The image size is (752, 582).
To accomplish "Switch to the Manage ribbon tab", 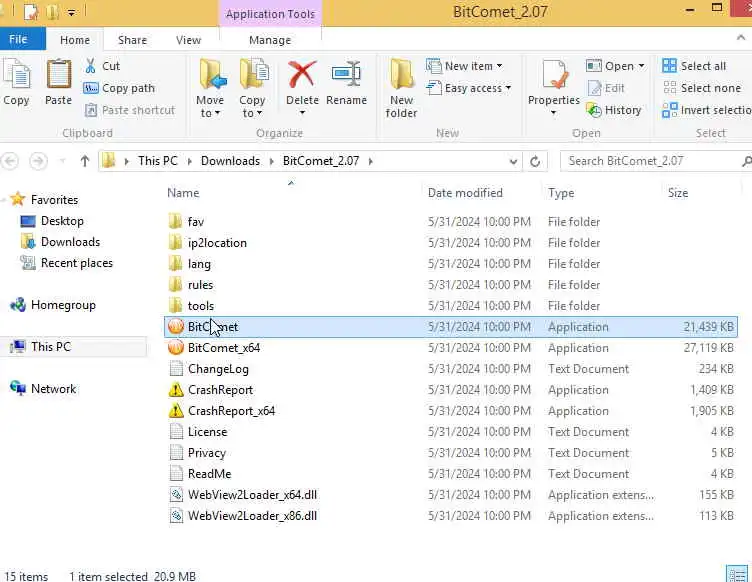I will coord(270,40).
